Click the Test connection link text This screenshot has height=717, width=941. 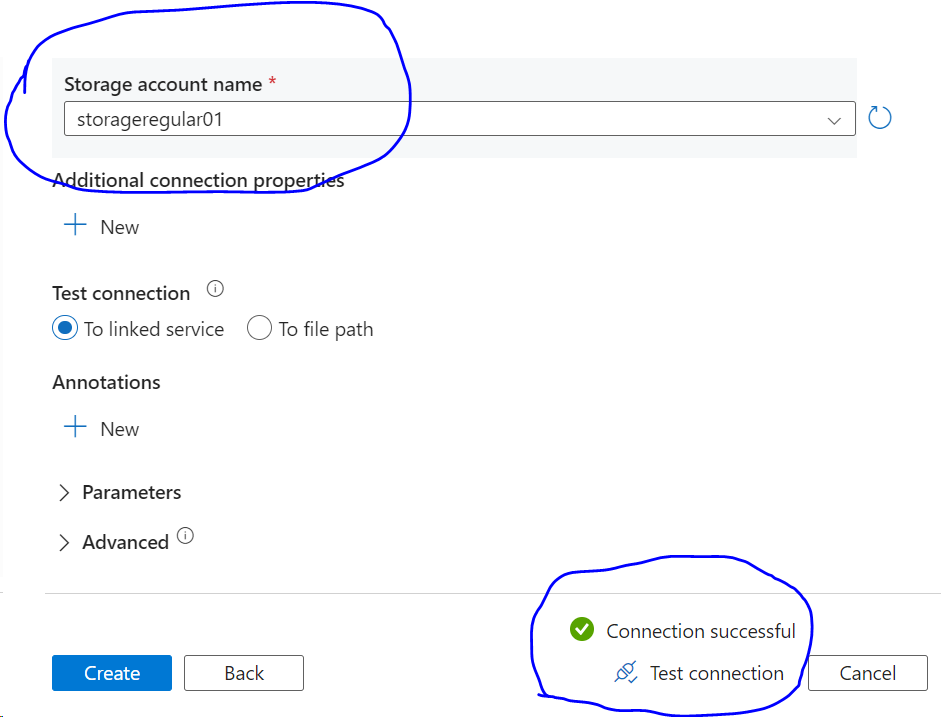pyautogui.click(x=716, y=673)
